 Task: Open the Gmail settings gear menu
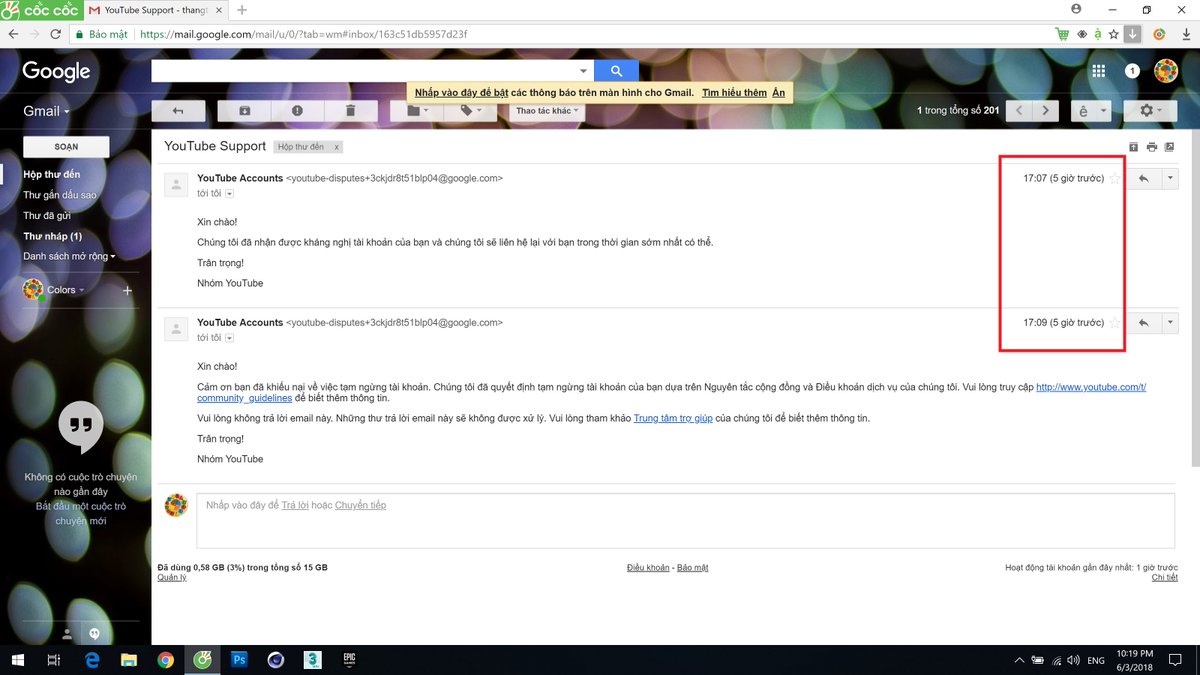1151,111
